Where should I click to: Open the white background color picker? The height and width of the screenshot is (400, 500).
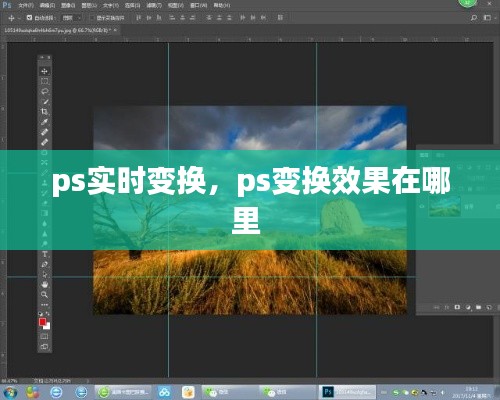point(47,326)
